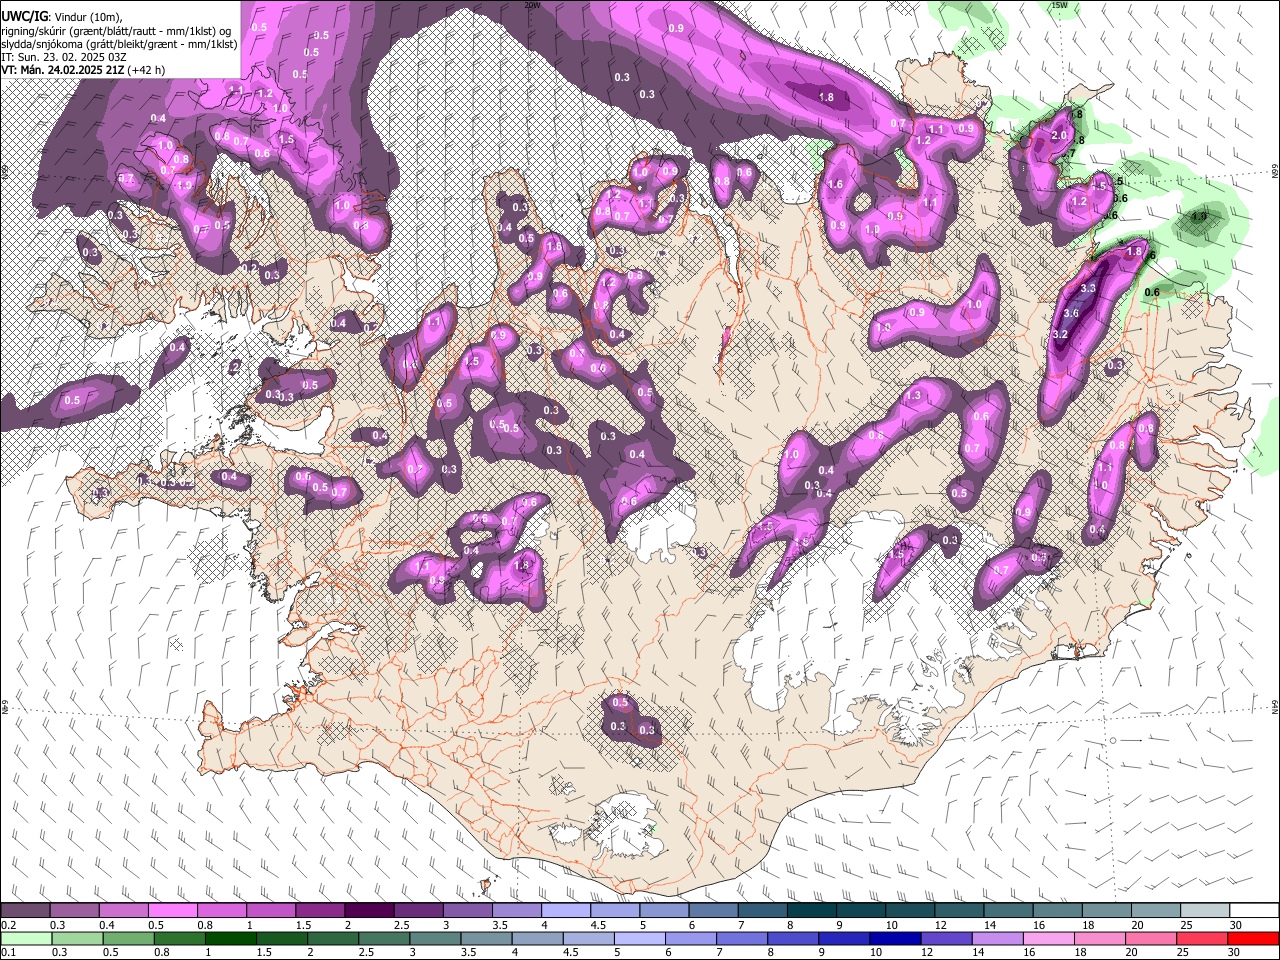Viewport: 1280px width, 960px height.
Task: Pick the bright red lower legend swatch after 30
Action: 1254,938
